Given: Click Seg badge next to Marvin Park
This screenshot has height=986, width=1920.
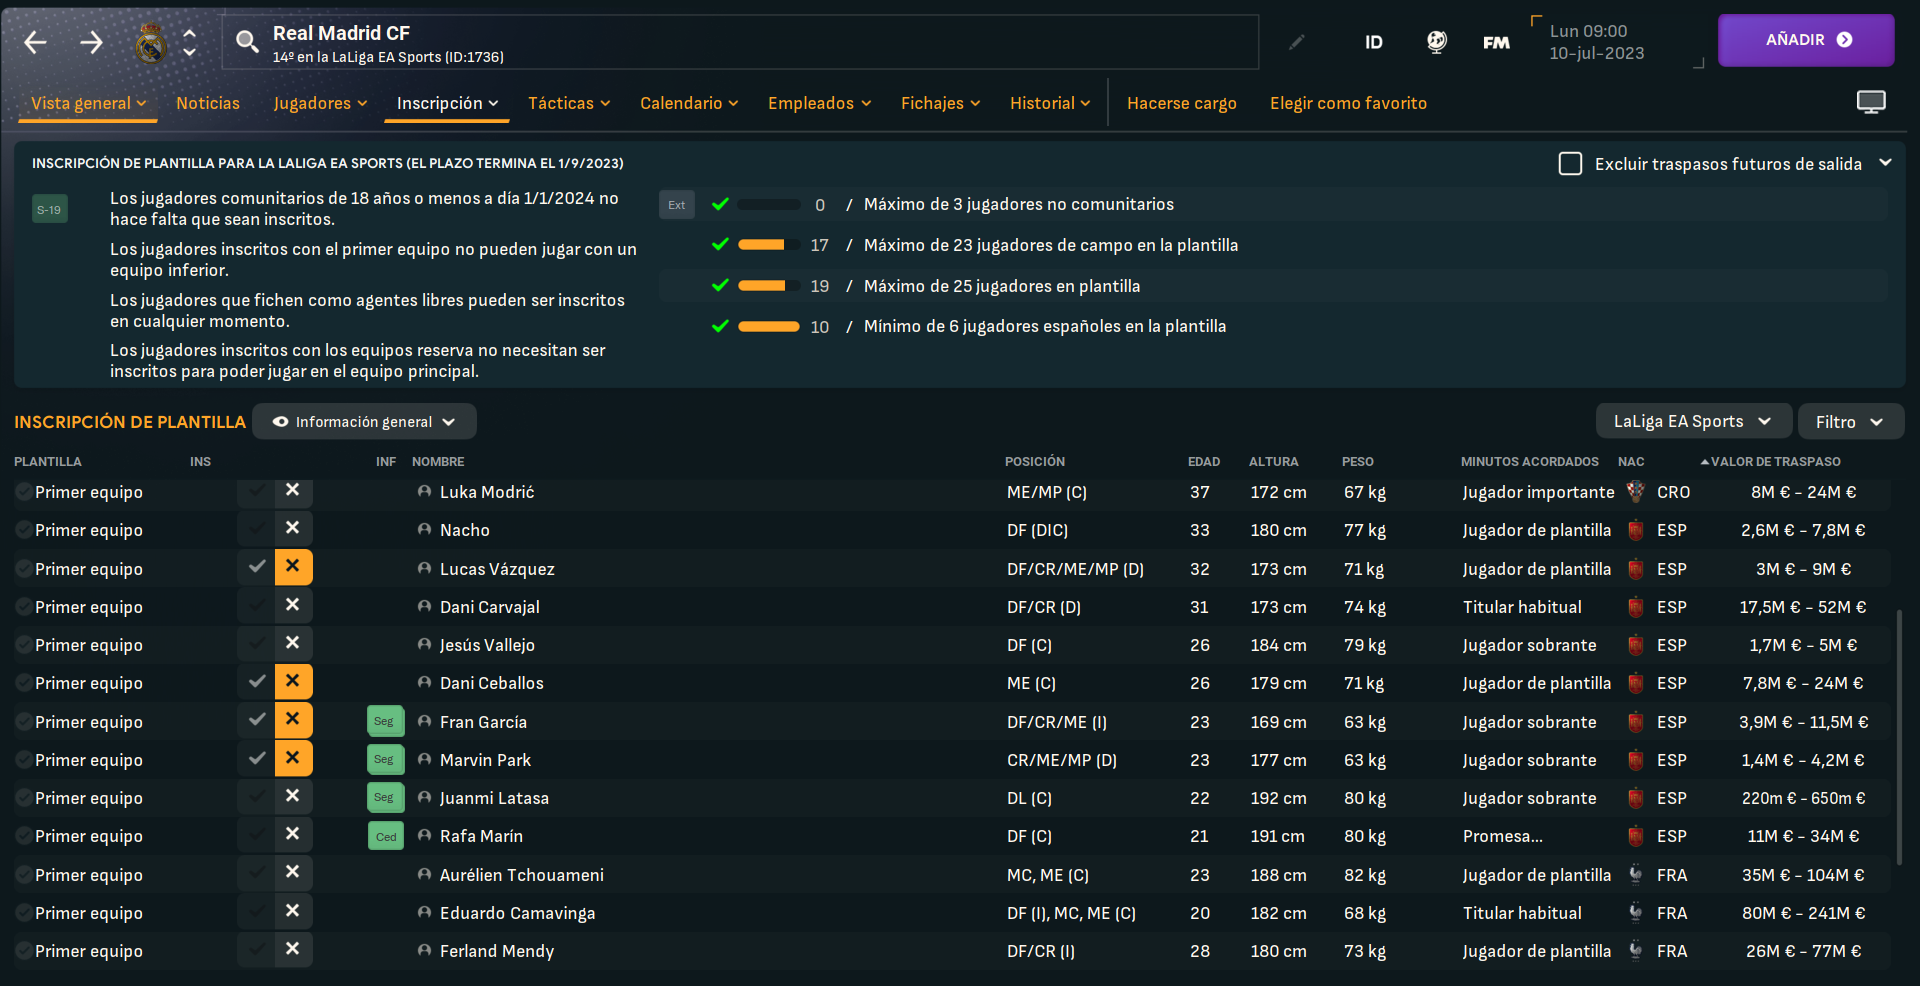Looking at the screenshot, I should coord(385,759).
